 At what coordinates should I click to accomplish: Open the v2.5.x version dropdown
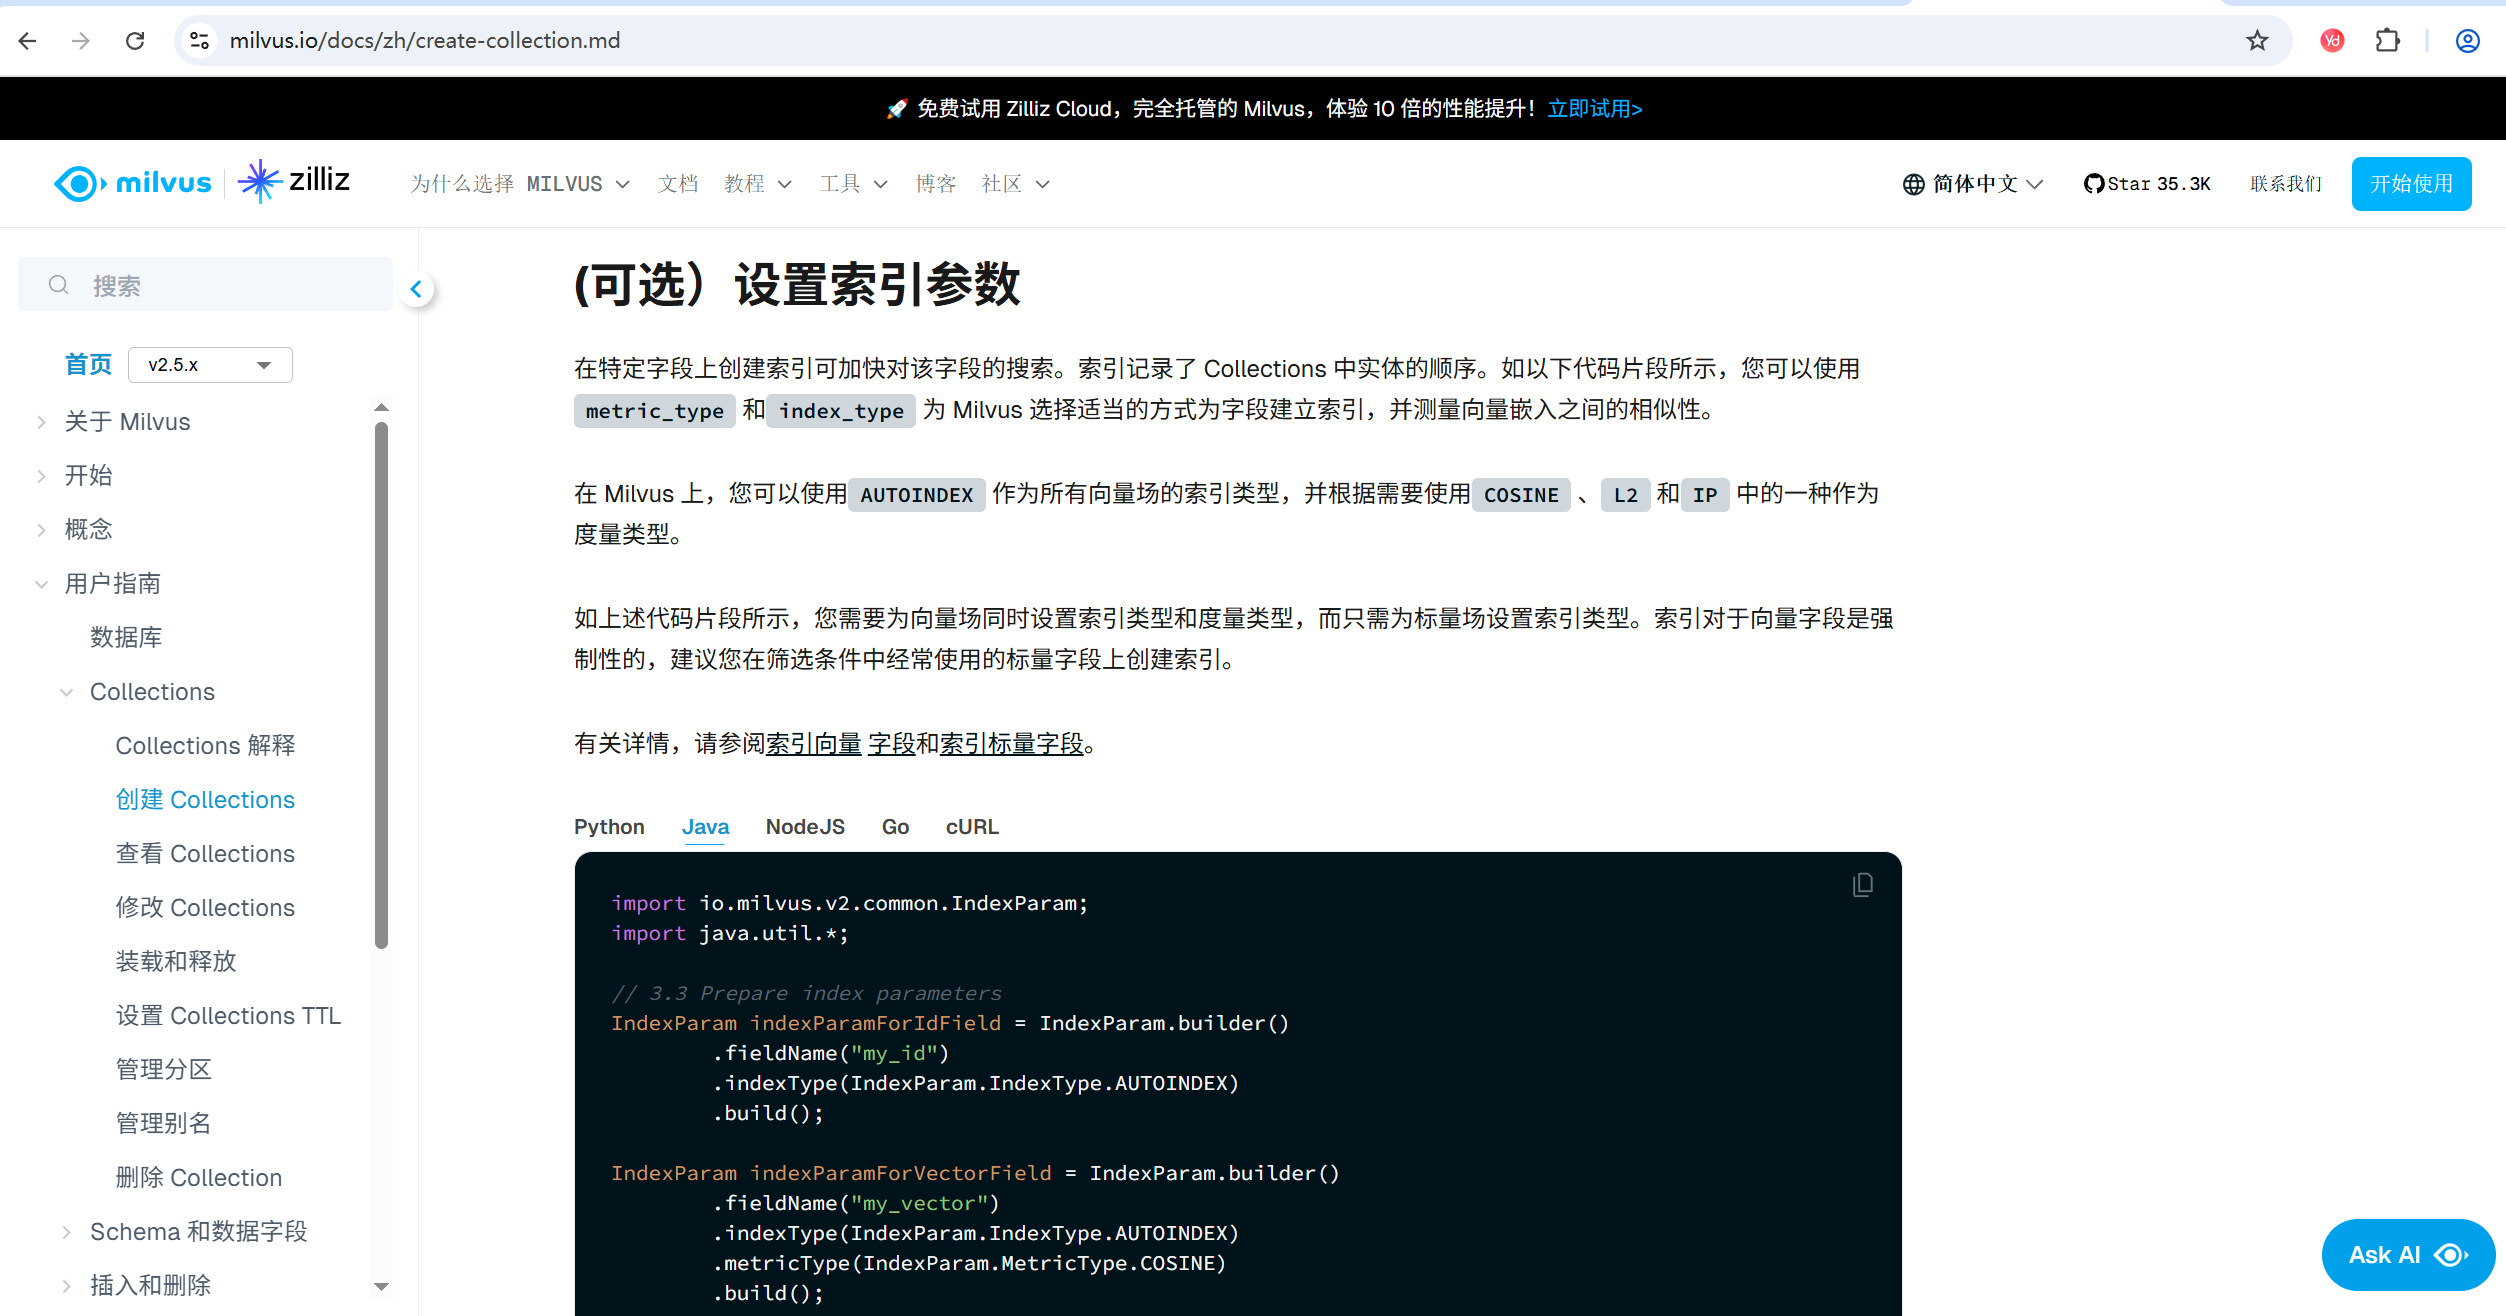point(209,365)
